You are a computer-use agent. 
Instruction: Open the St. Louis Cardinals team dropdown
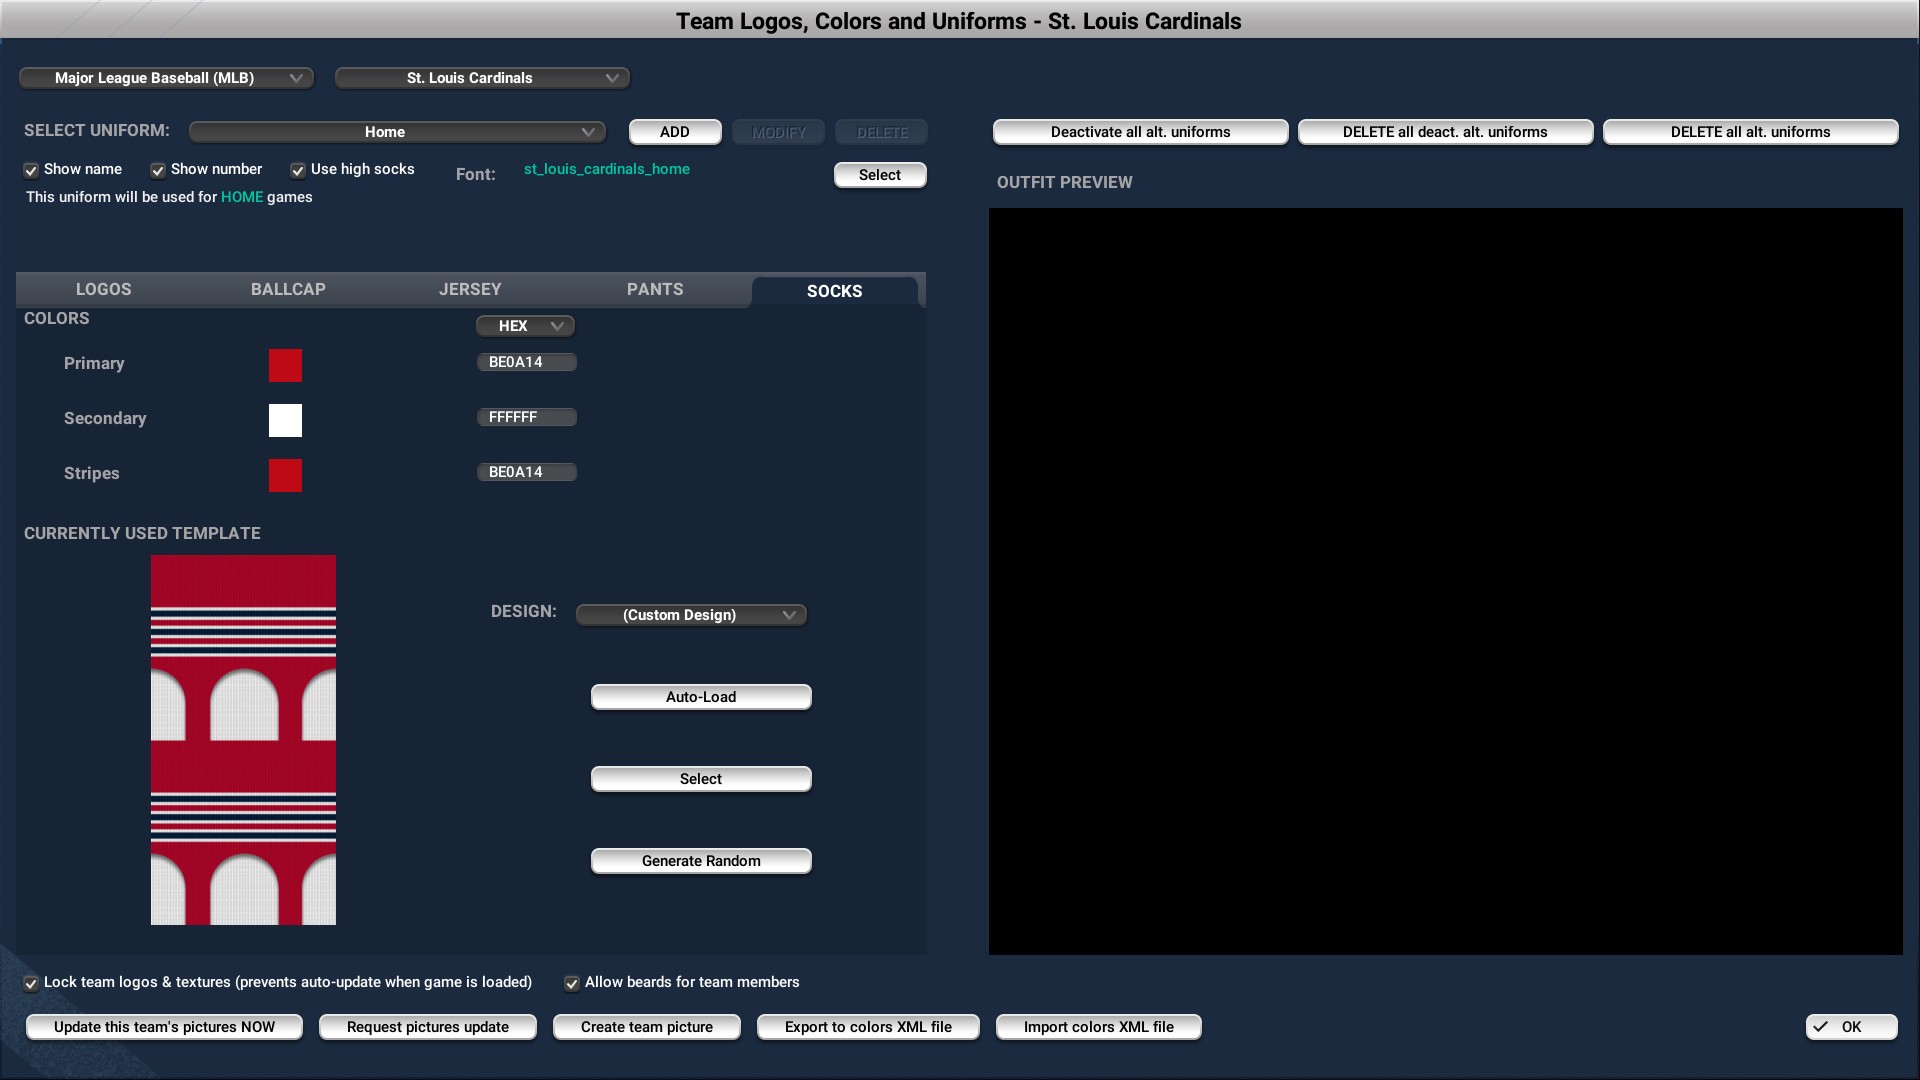point(482,78)
